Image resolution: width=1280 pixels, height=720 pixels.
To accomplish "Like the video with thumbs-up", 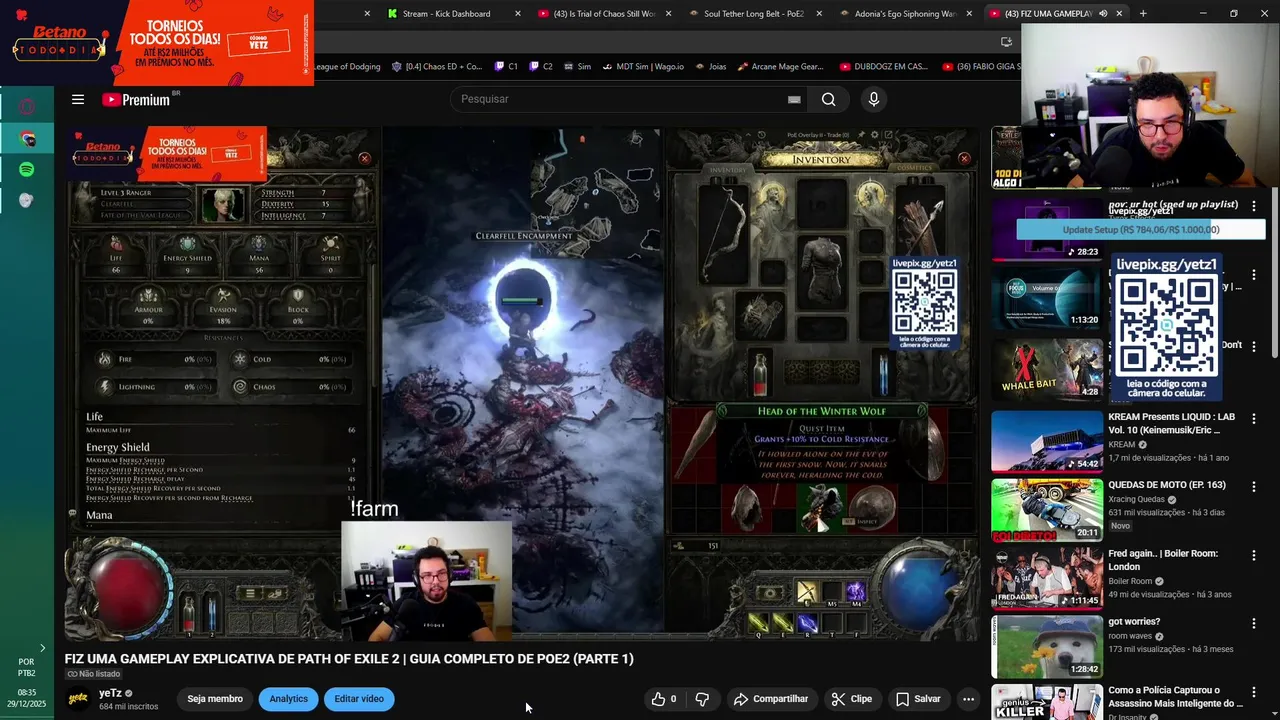I will click(665, 699).
